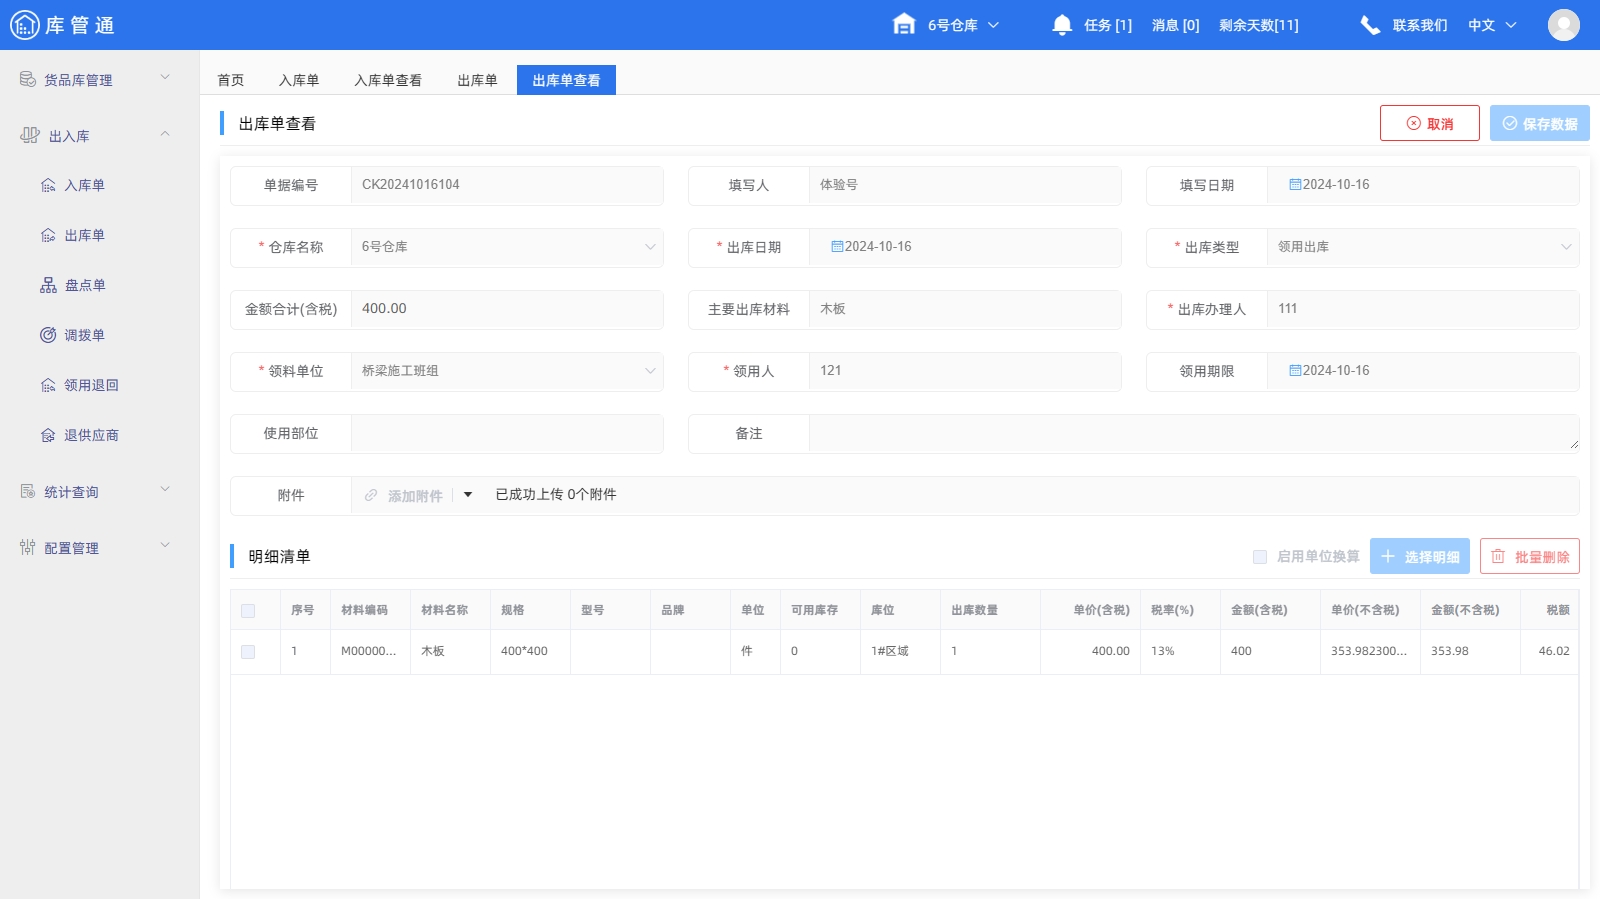This screenshot has width=1600, height=899.
Task: Click the 400*400 规格 cell
Action: [x=530, y=651]
